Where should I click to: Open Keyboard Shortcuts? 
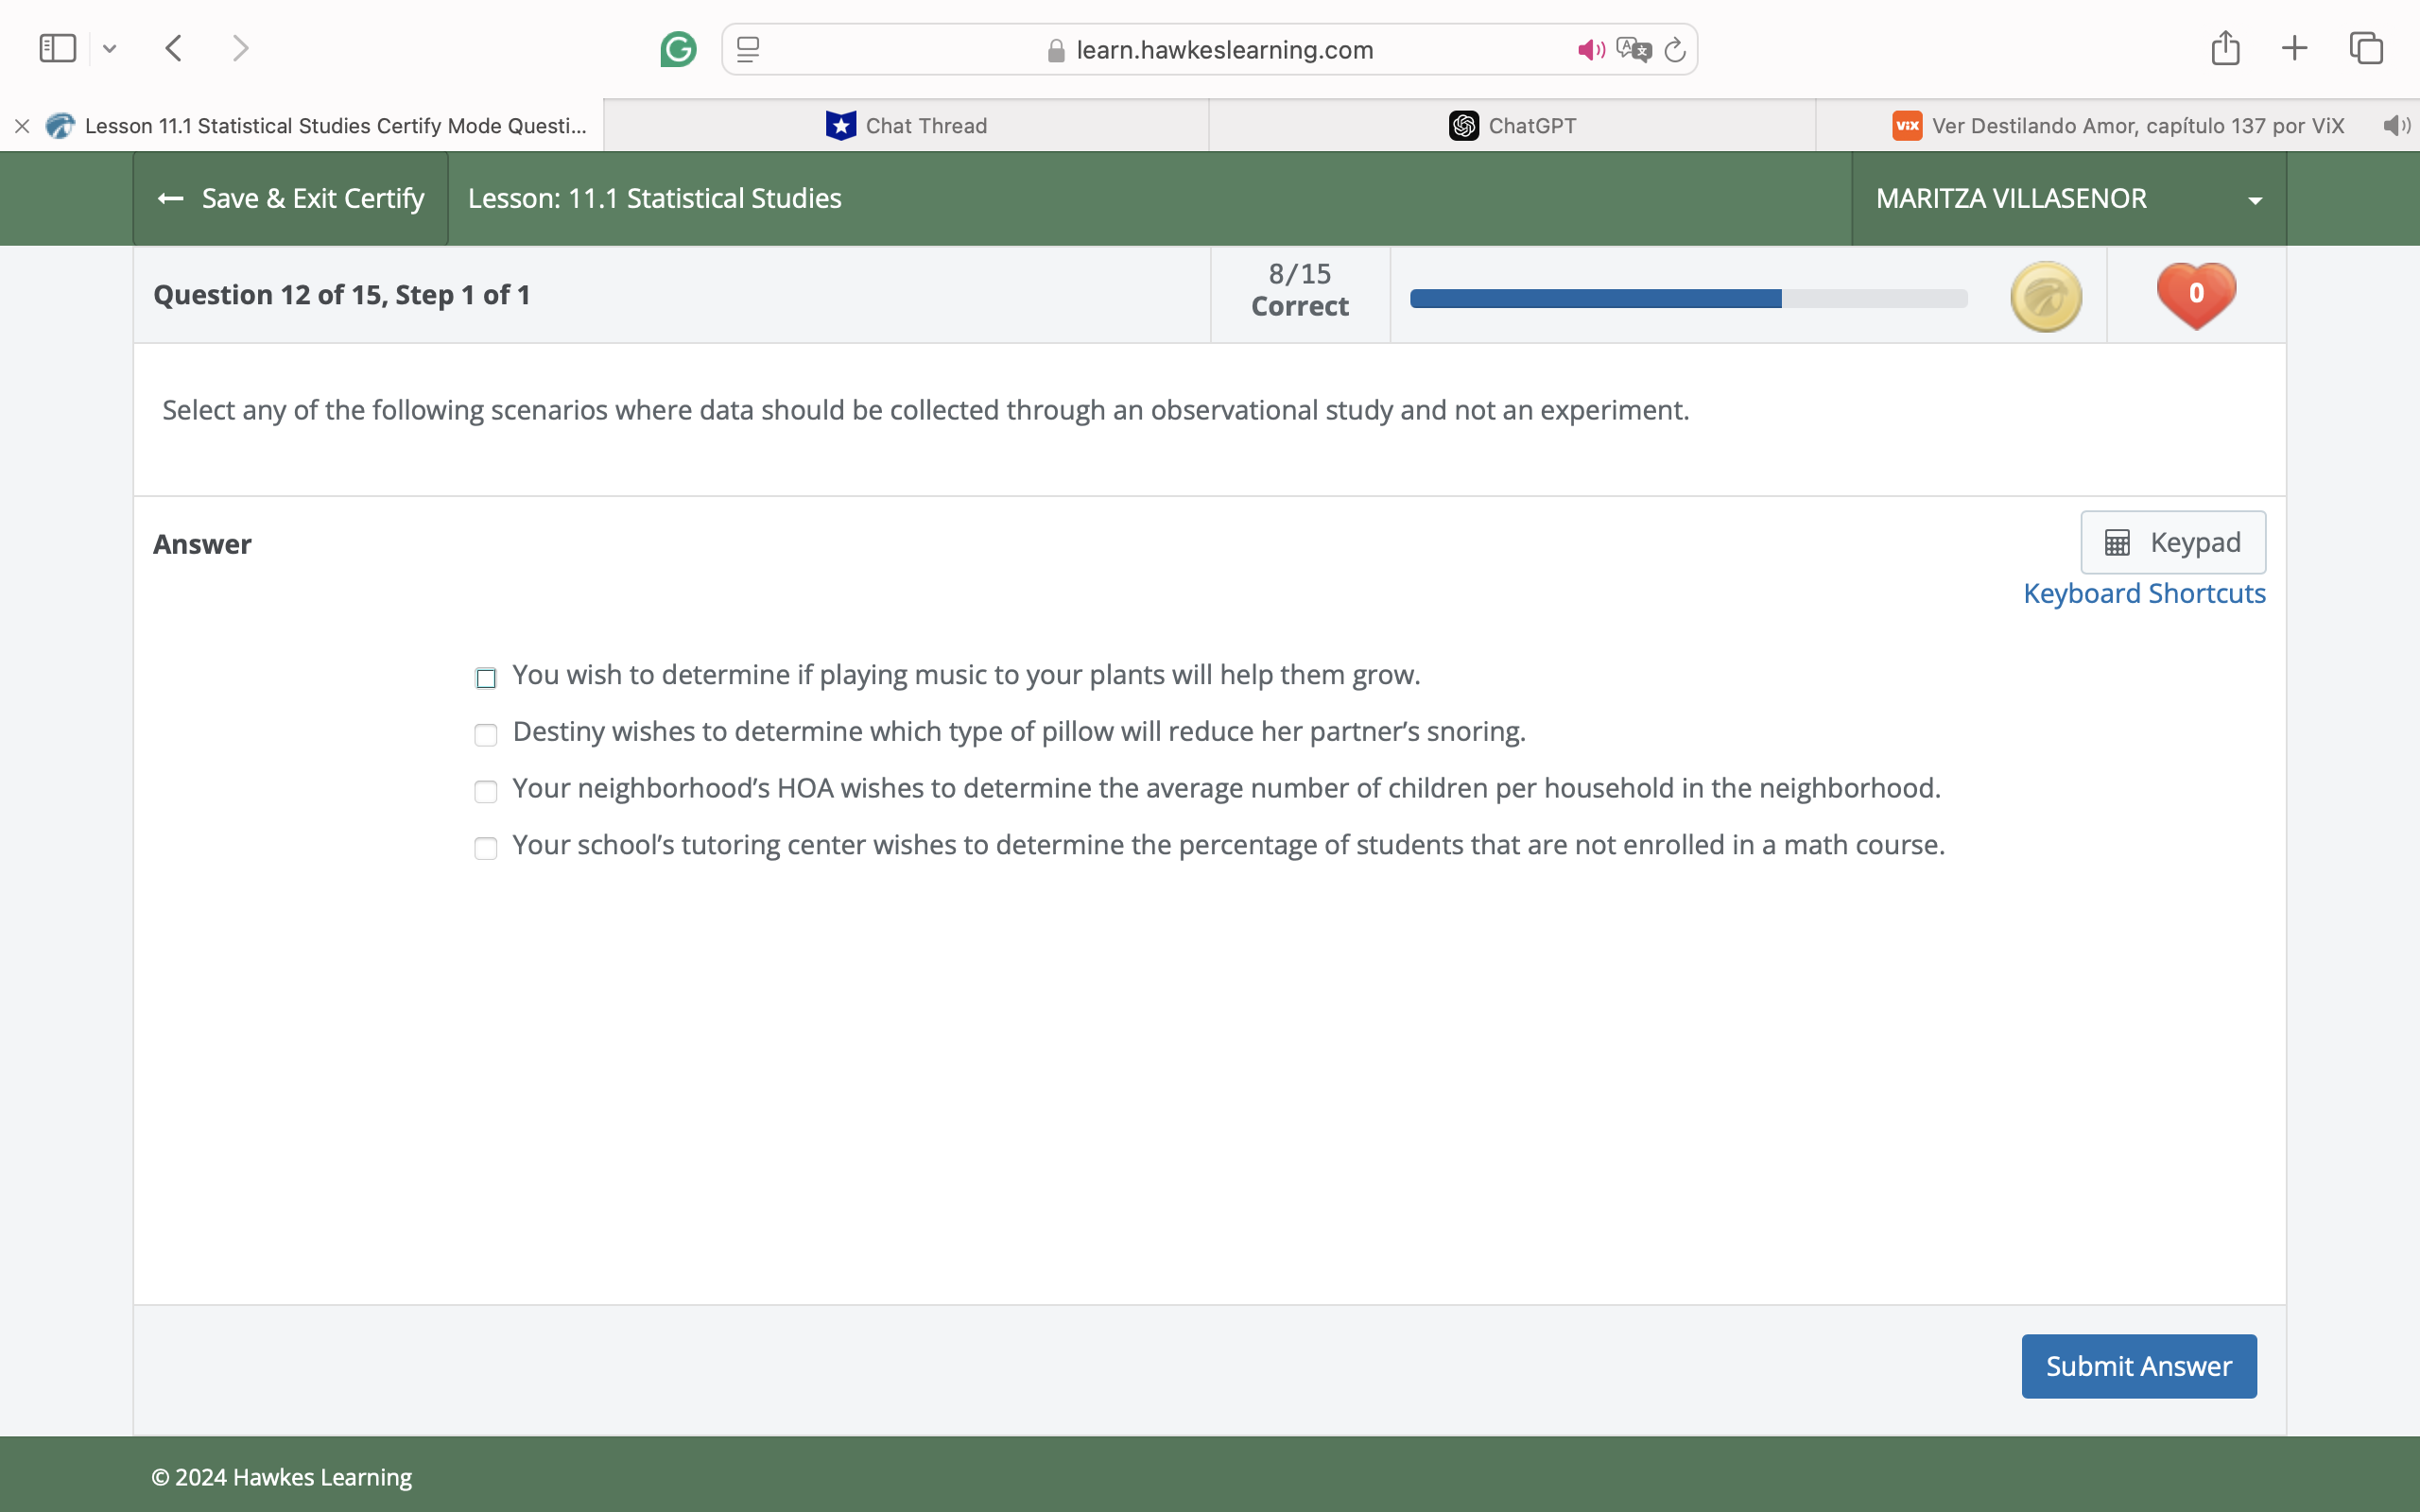point(2144,592)
